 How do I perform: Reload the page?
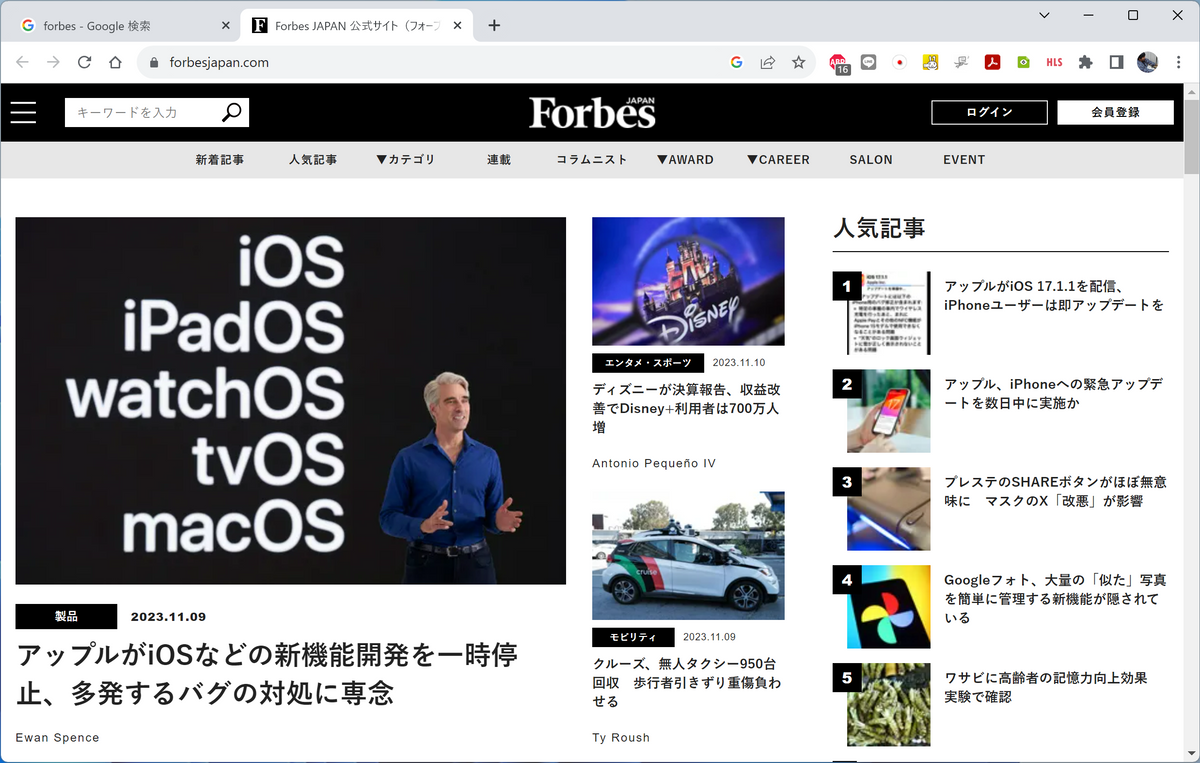84,62
